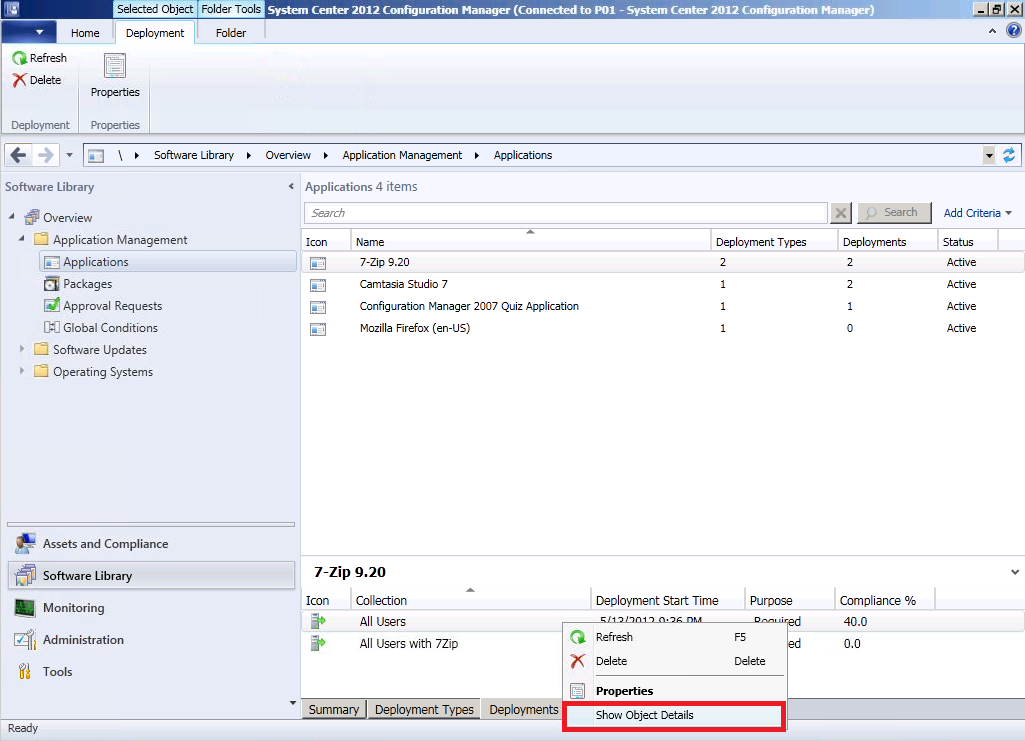Open workspace overflow arrow at pane bottom

[x=292, y=703]
